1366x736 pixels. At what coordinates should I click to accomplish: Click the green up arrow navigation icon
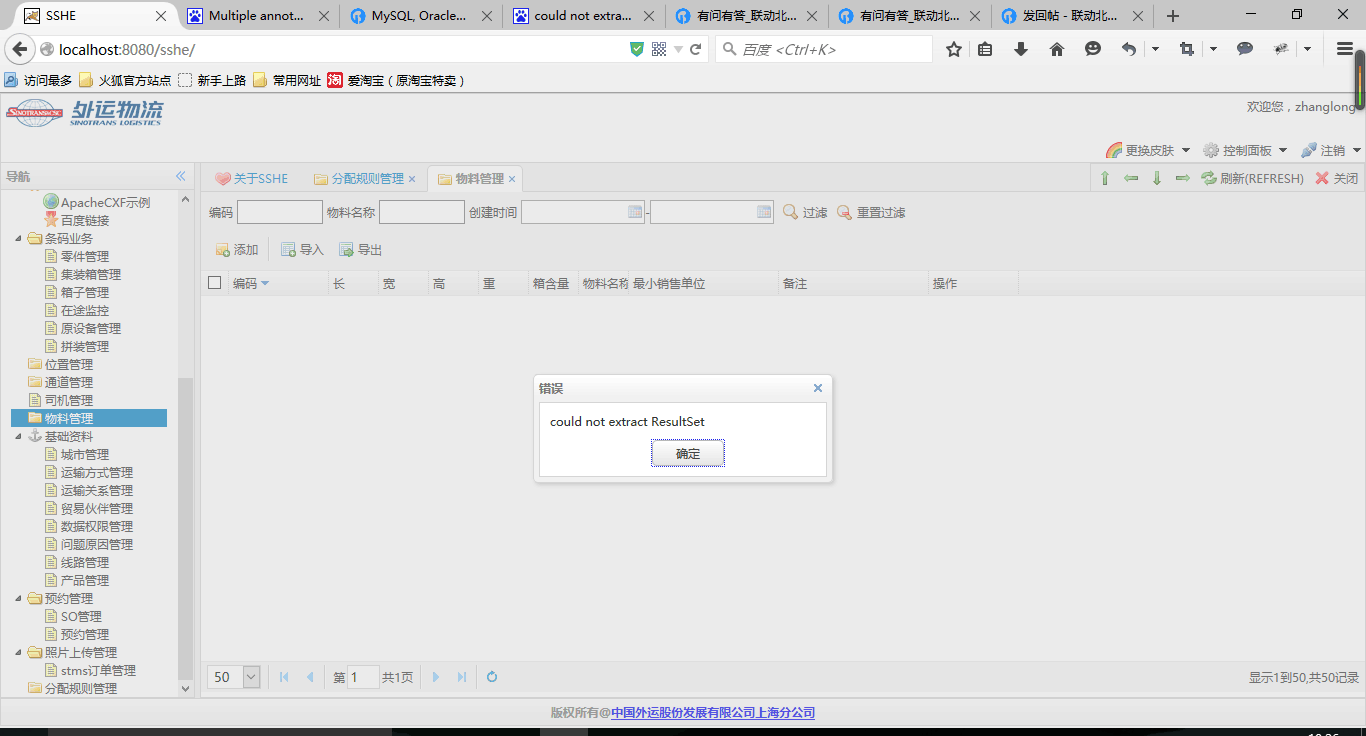point(1105,178)
